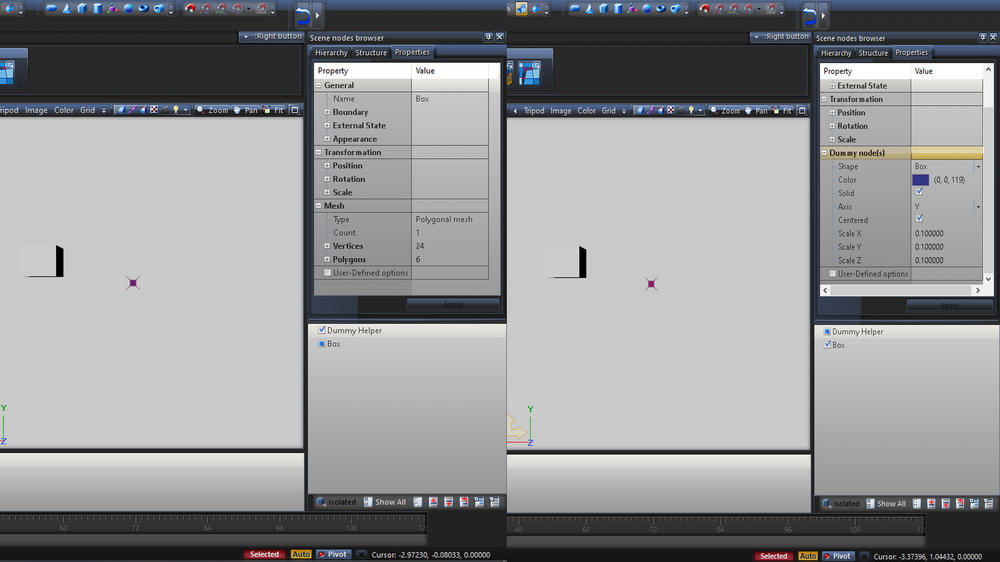Click the highlighted yellow tool icon in right window
The image size is (1000, 562).
pos(521,8)
